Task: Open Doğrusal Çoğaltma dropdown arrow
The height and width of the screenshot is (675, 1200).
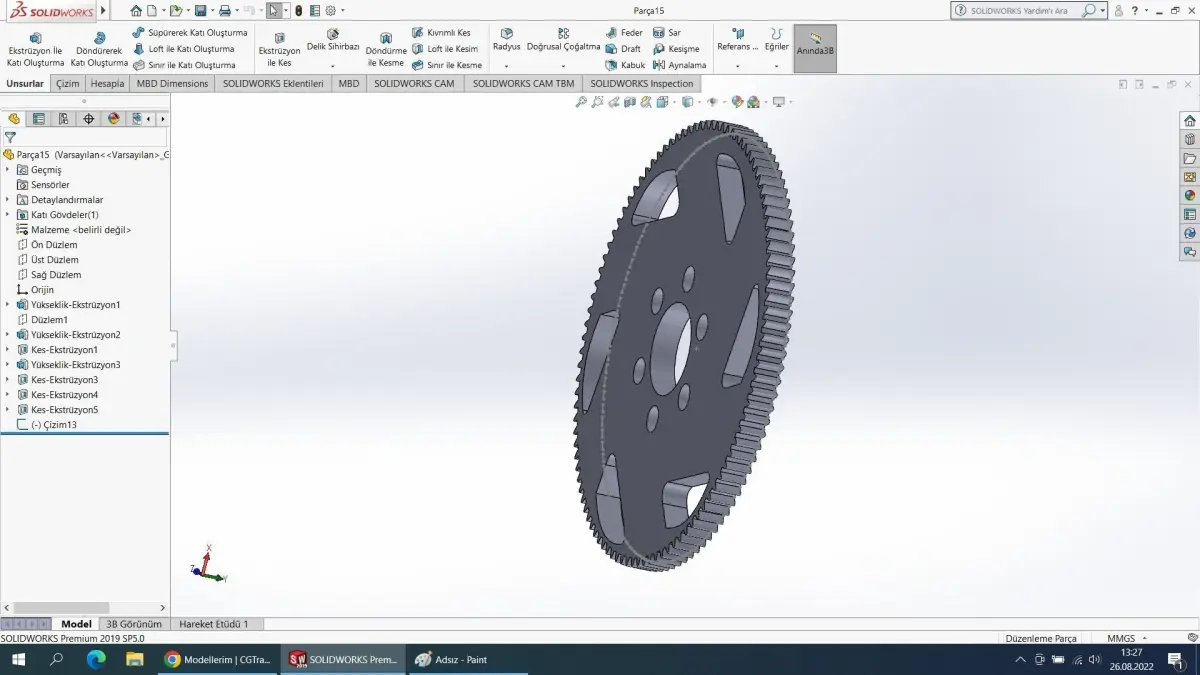Action: pyautogui.click(x=564, y=66)
